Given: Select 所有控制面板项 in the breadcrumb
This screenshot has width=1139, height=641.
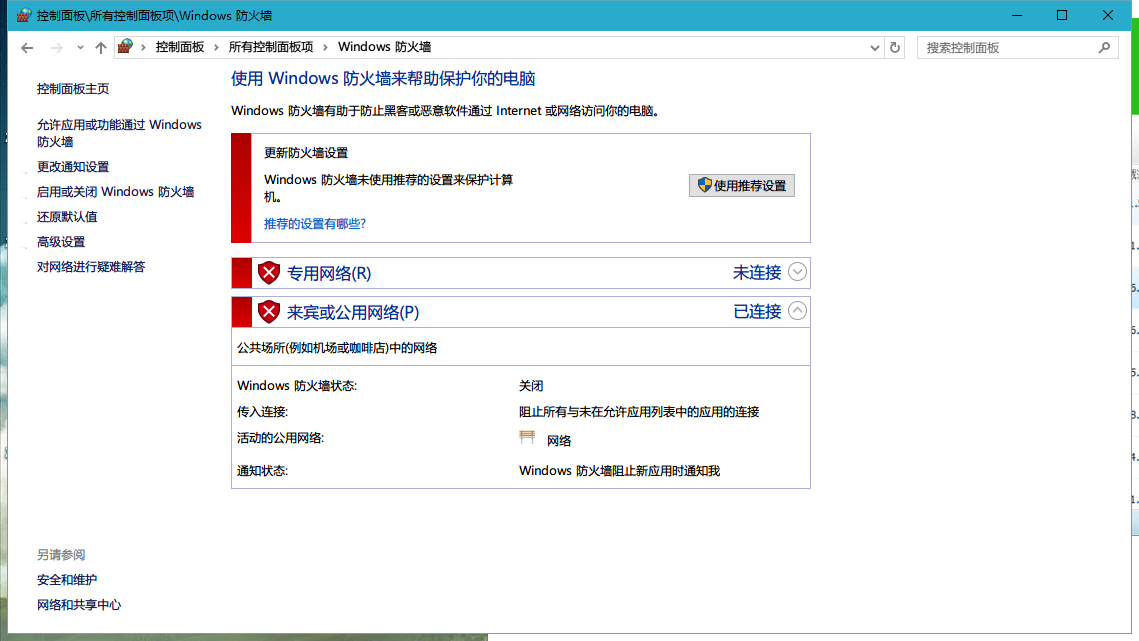Looking at the screenshot, I should click(271, 47).
